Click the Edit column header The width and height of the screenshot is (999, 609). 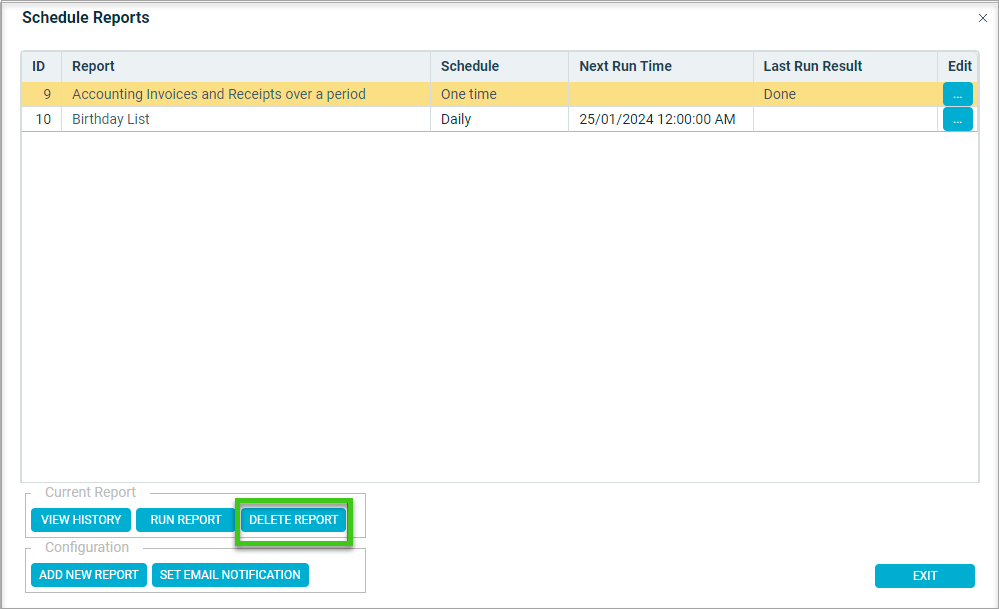[958, 66]
